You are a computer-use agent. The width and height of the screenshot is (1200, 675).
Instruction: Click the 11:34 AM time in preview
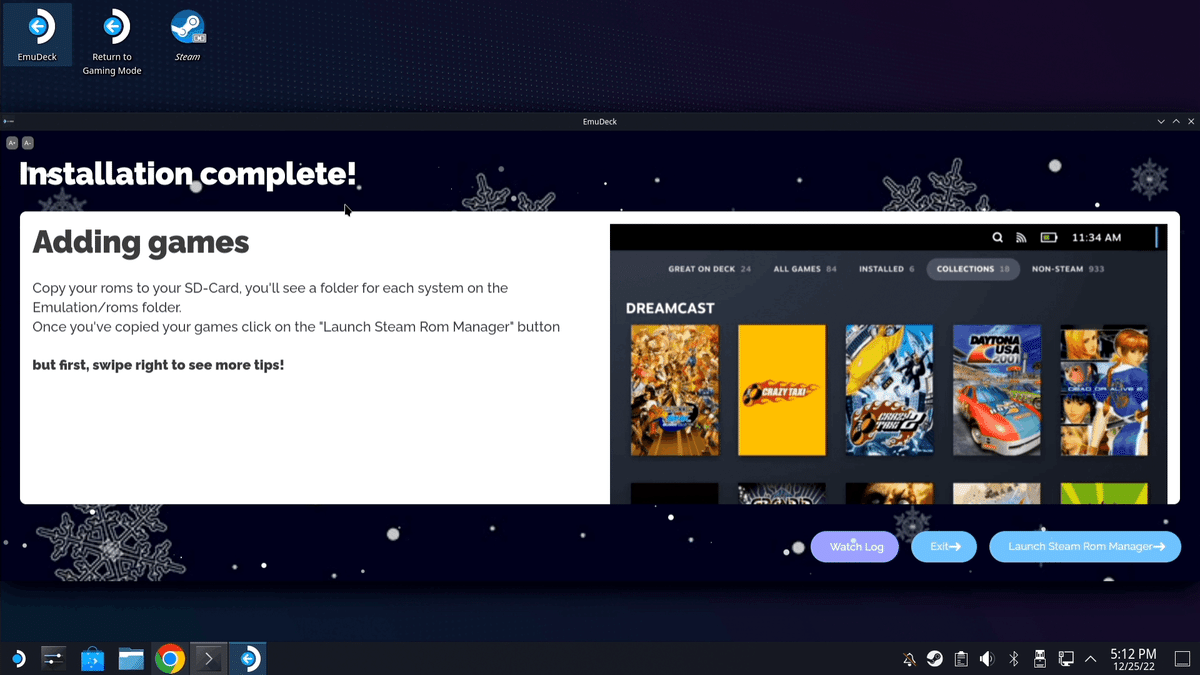click(1096, 238)
